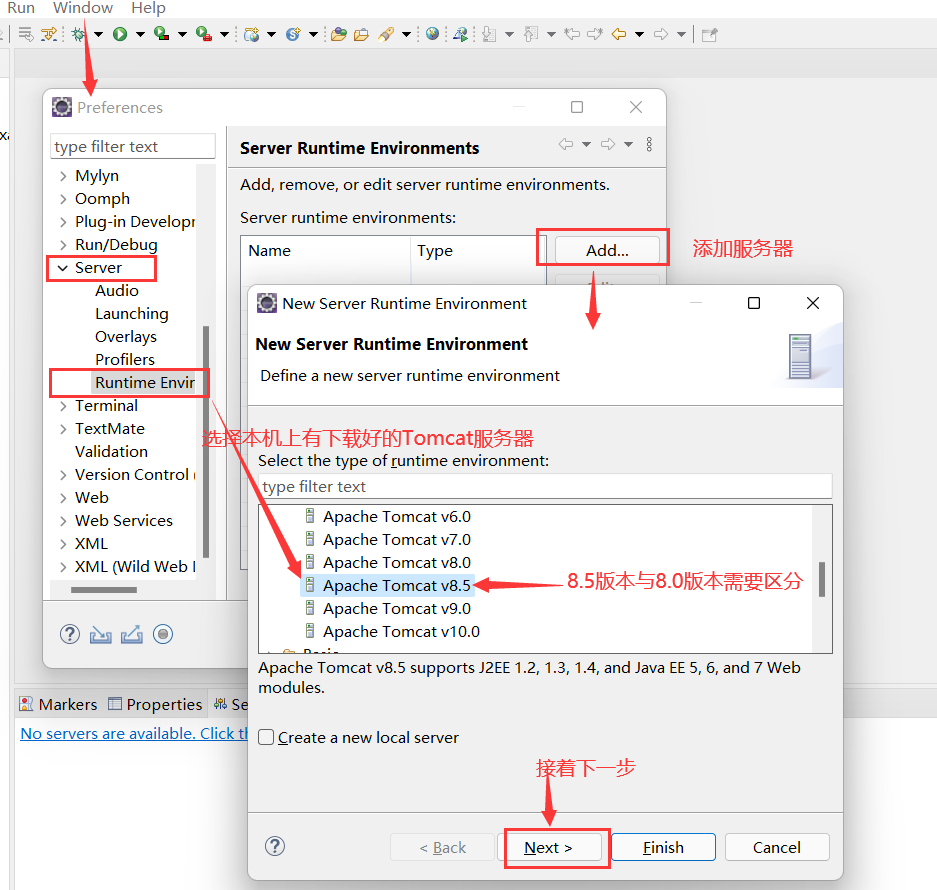Click Preferences tree horizontal scrollbar
The width and height of the screenshot is (937, 890).
[103, 590]
